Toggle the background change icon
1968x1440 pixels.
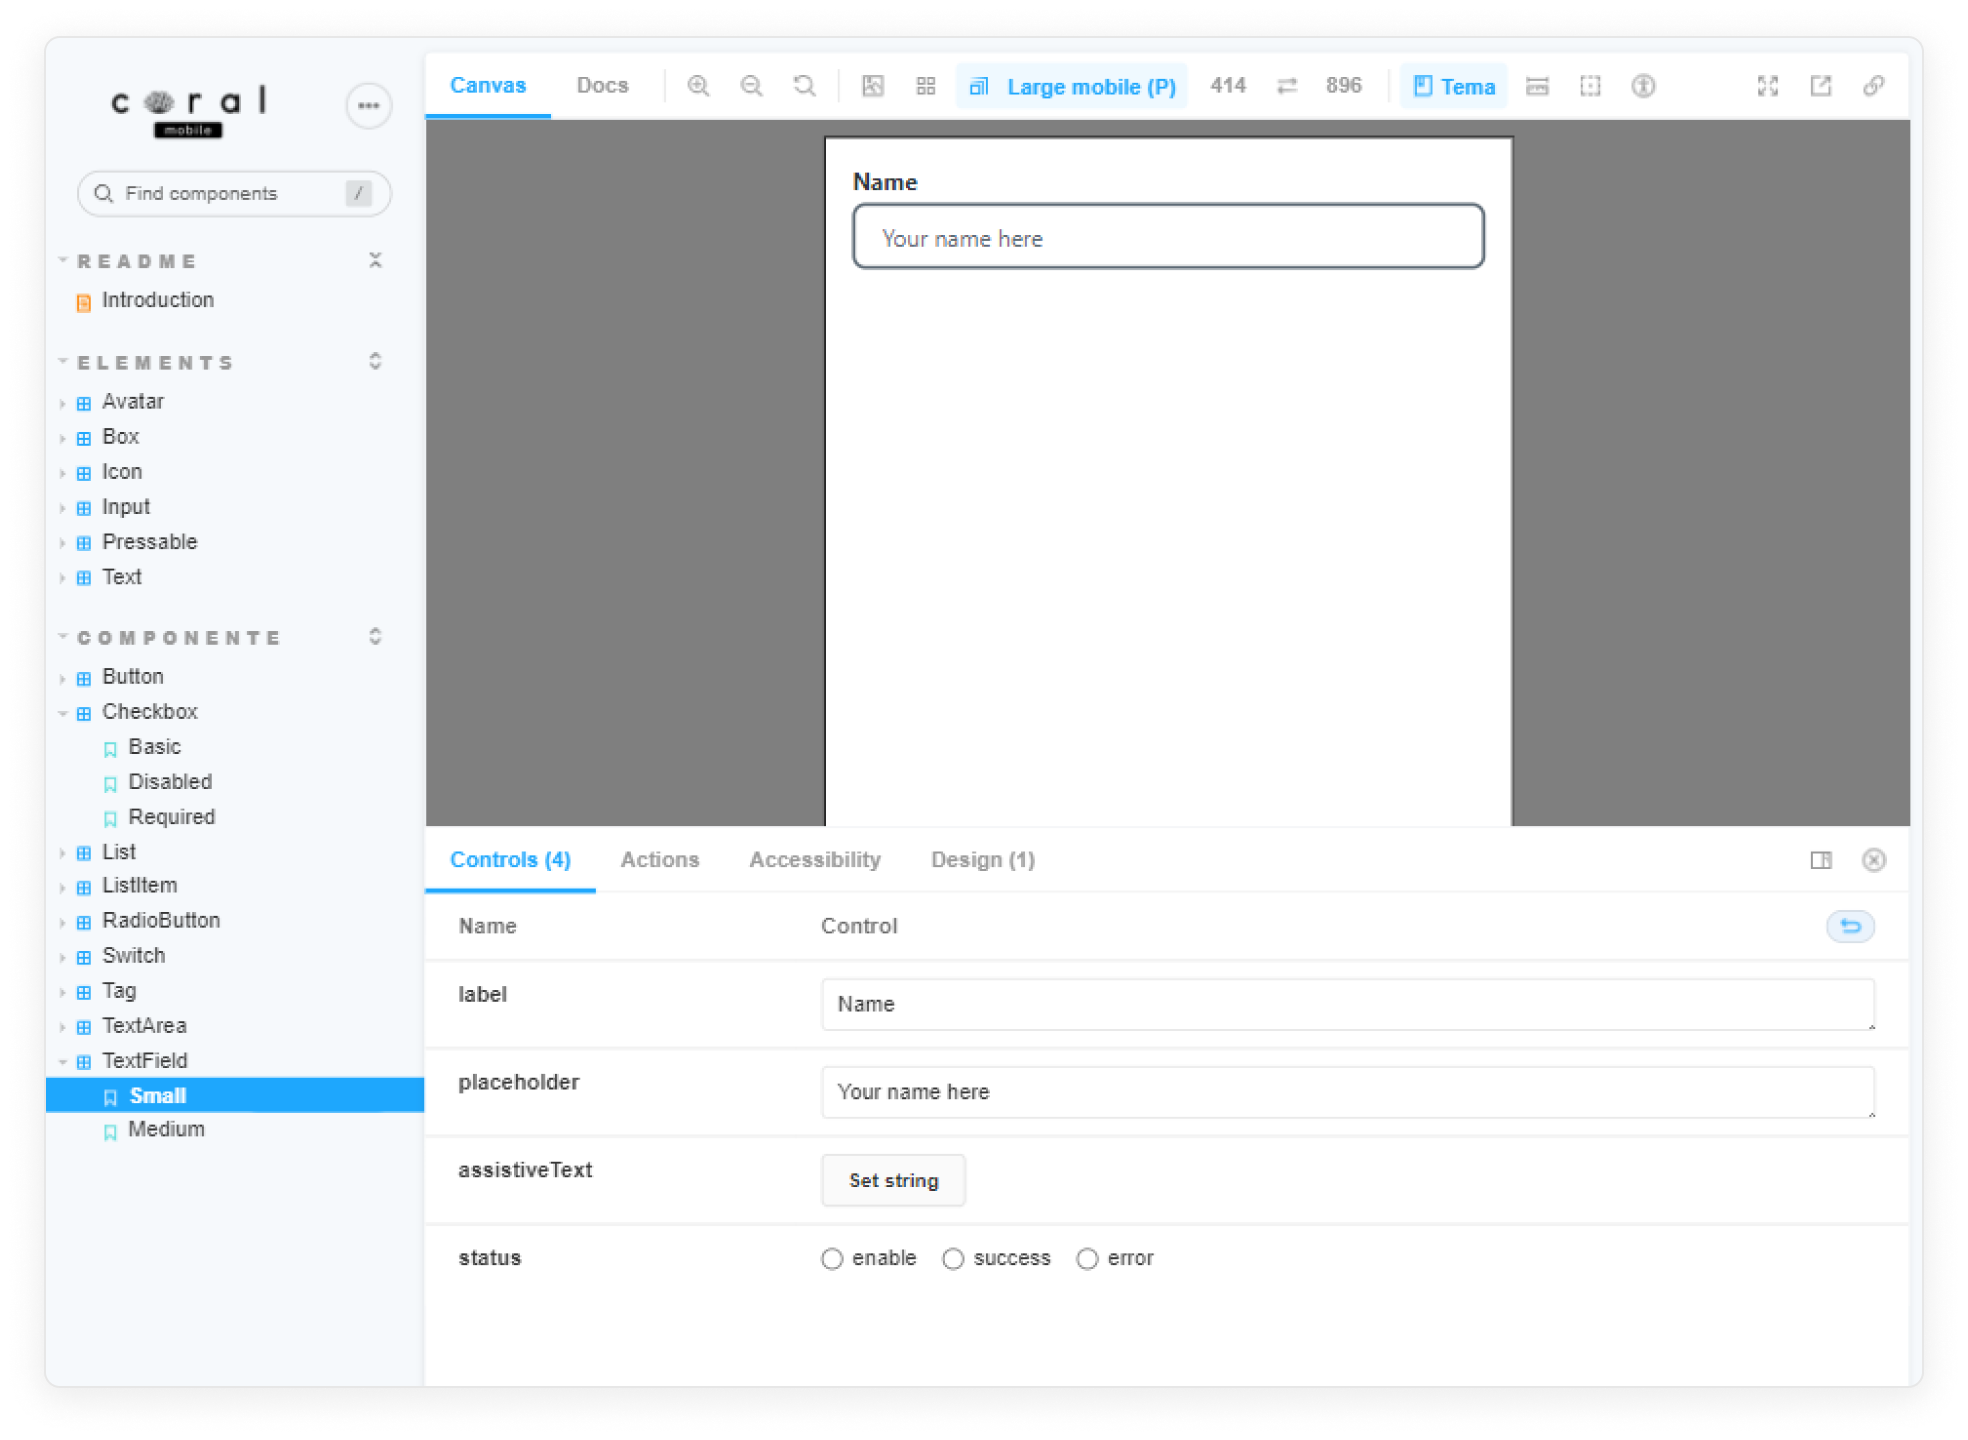(x=873, y=86)
